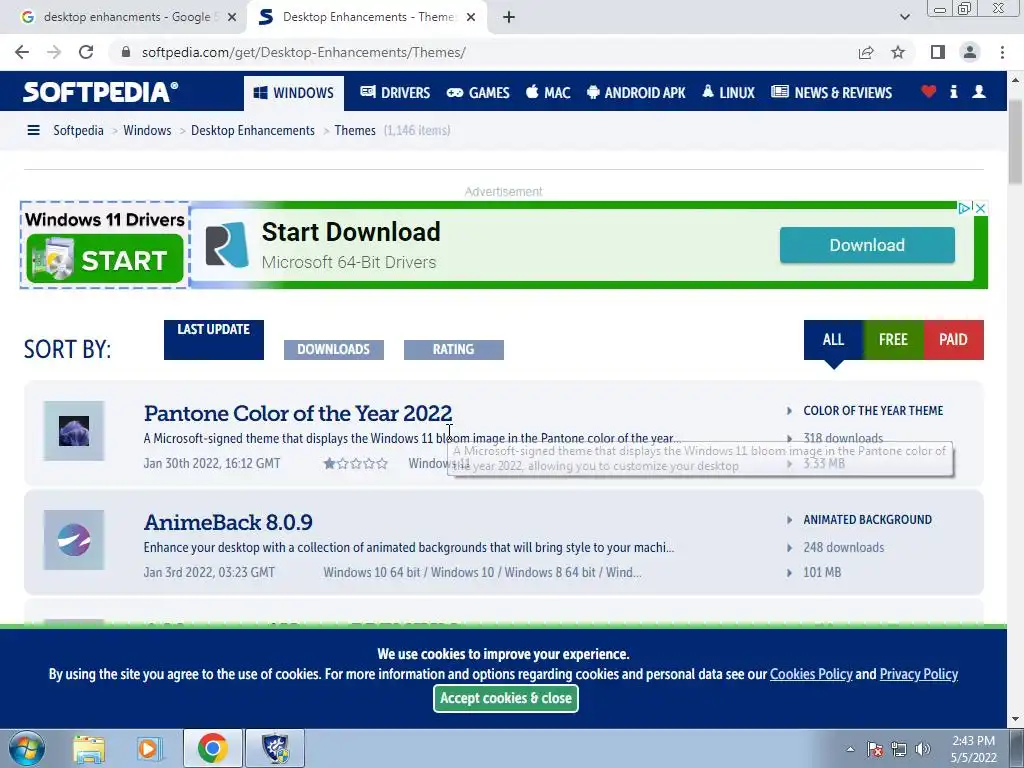
Task: Accept cookies and close banner
Action: (x=505, y=698)
